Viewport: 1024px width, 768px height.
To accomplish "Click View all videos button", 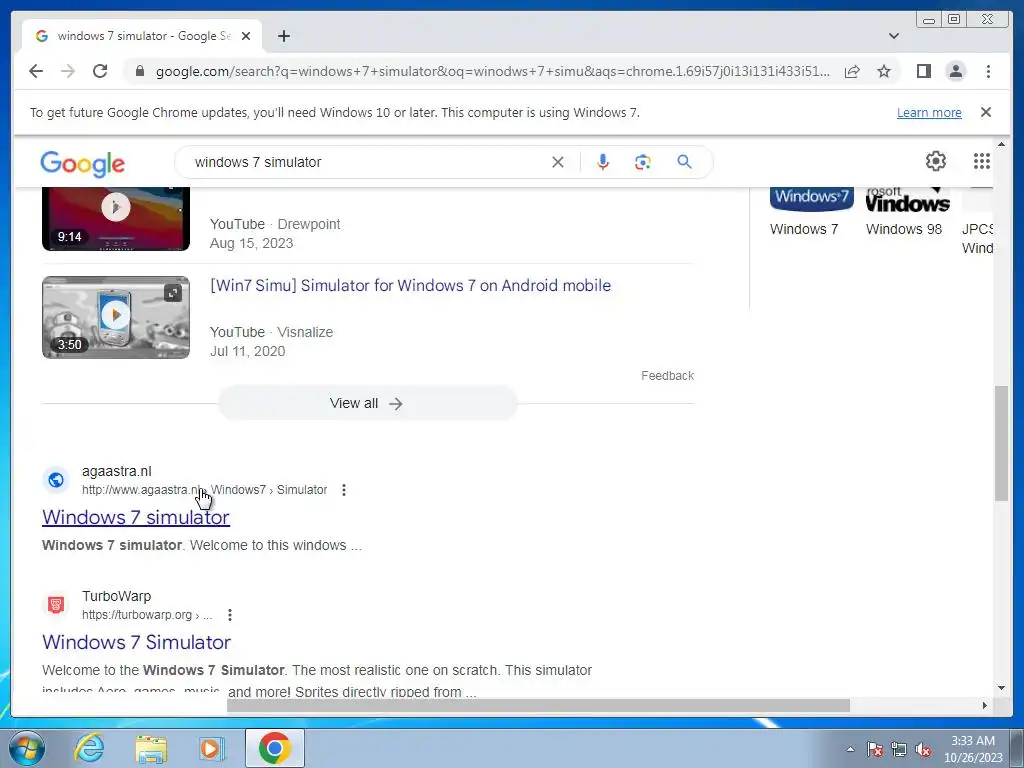I will (x=368, y=403).
